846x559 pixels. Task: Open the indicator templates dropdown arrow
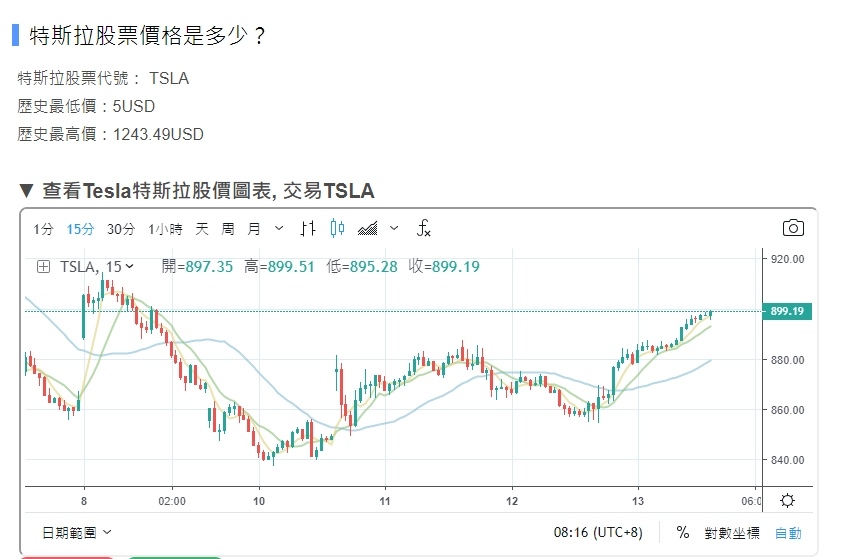pos(394,229)
